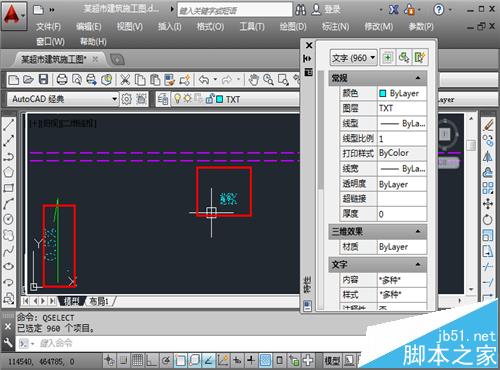
Task: Click Select Objects icon in Properties palette
Action: click(x=404, y=58)
